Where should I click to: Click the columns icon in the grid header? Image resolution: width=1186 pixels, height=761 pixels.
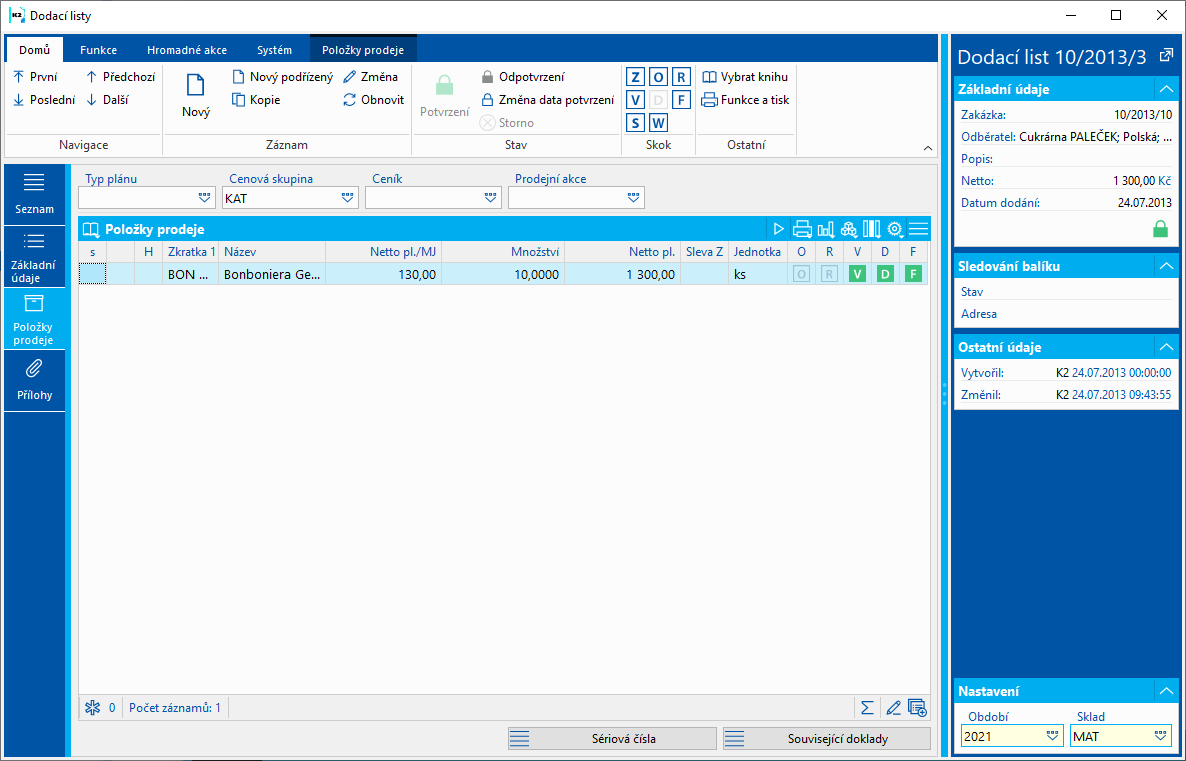coord(871,228)
